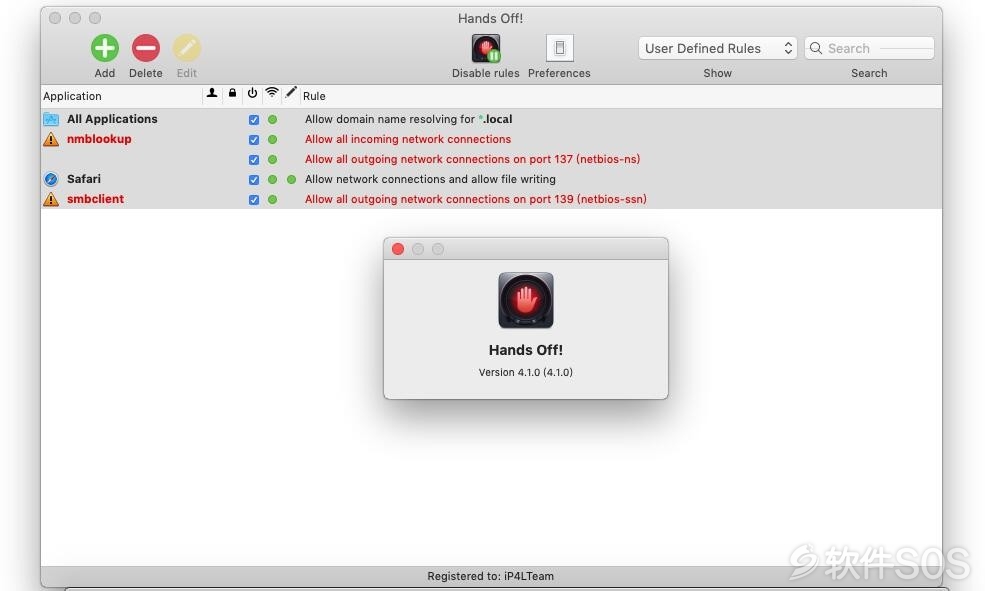Viewport: 985px width, 591px height.
Task: Click the nmblookup incoming rule green dot
Action: pyautogui.click(x=272, y=139)
